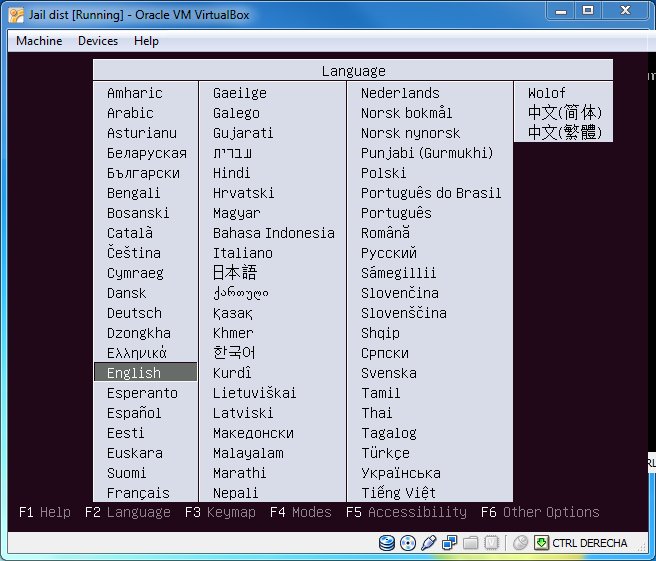Pick 한국어 language
656x561 pixels.
[234, 353]
